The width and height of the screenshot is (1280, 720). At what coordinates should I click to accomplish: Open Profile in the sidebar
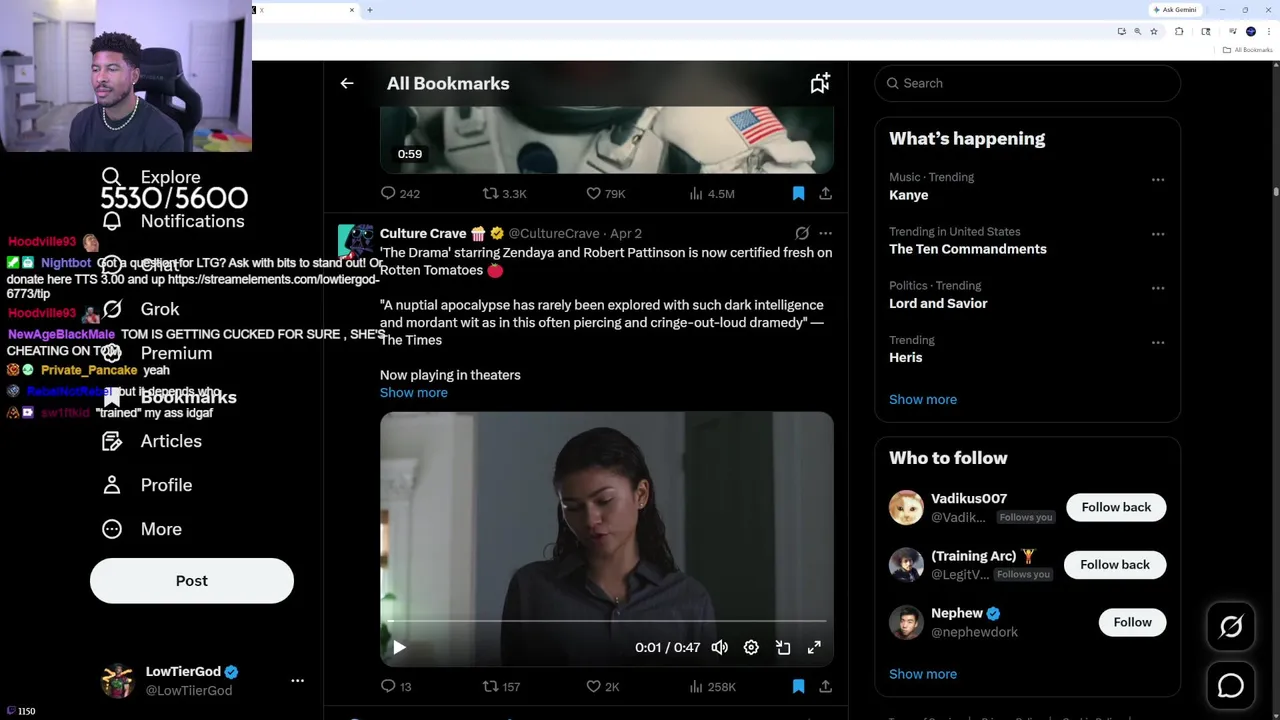[x=147, y=485]
